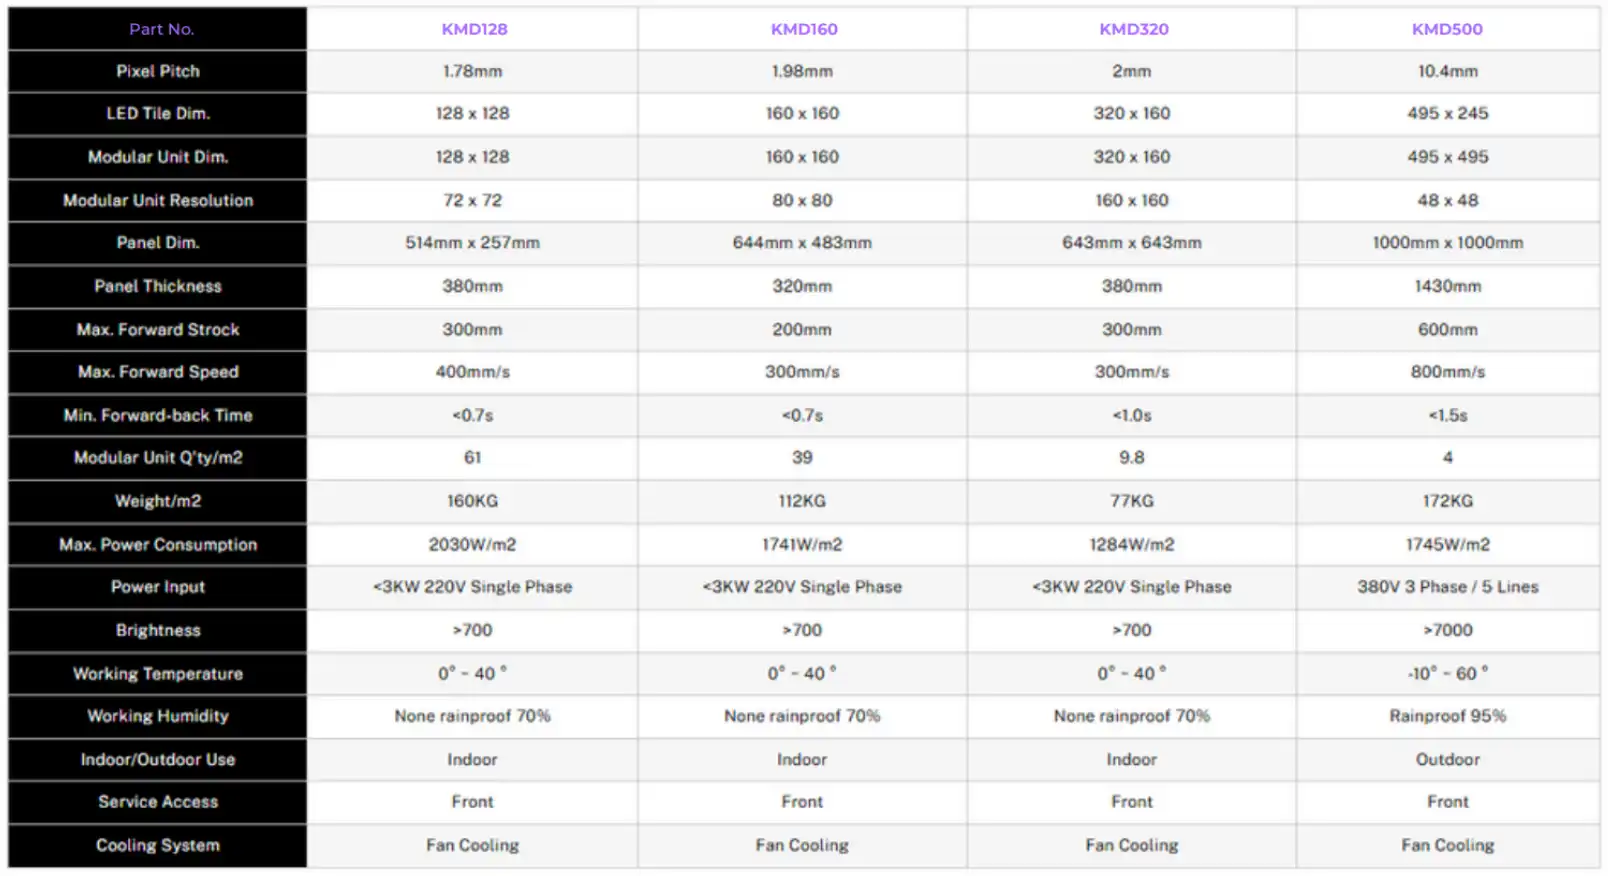Screen dimensions: 1608x876
Task: Select the 380V 3 Phase / 5 Lines cell
Action: (x=1447, y=587)
